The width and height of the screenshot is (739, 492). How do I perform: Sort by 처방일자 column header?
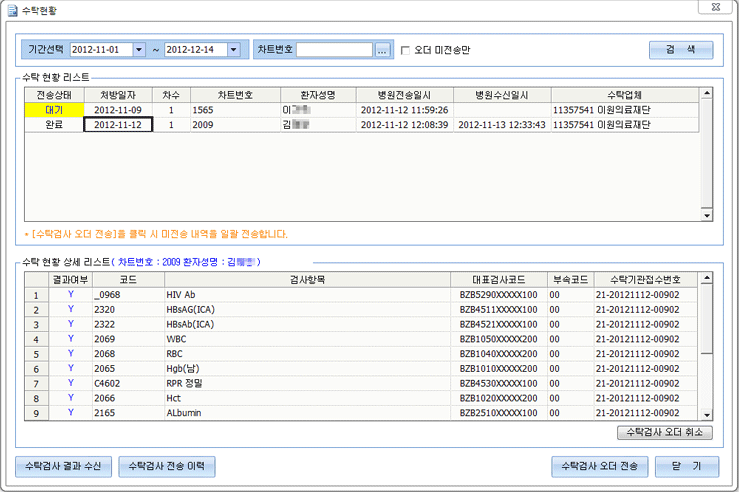[117, 94]
